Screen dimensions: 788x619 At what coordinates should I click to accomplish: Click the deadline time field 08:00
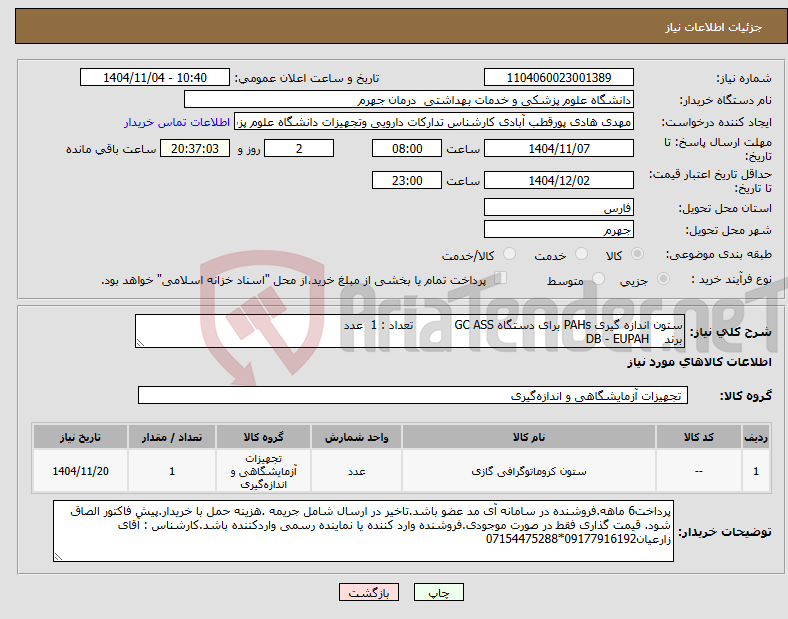407,149
